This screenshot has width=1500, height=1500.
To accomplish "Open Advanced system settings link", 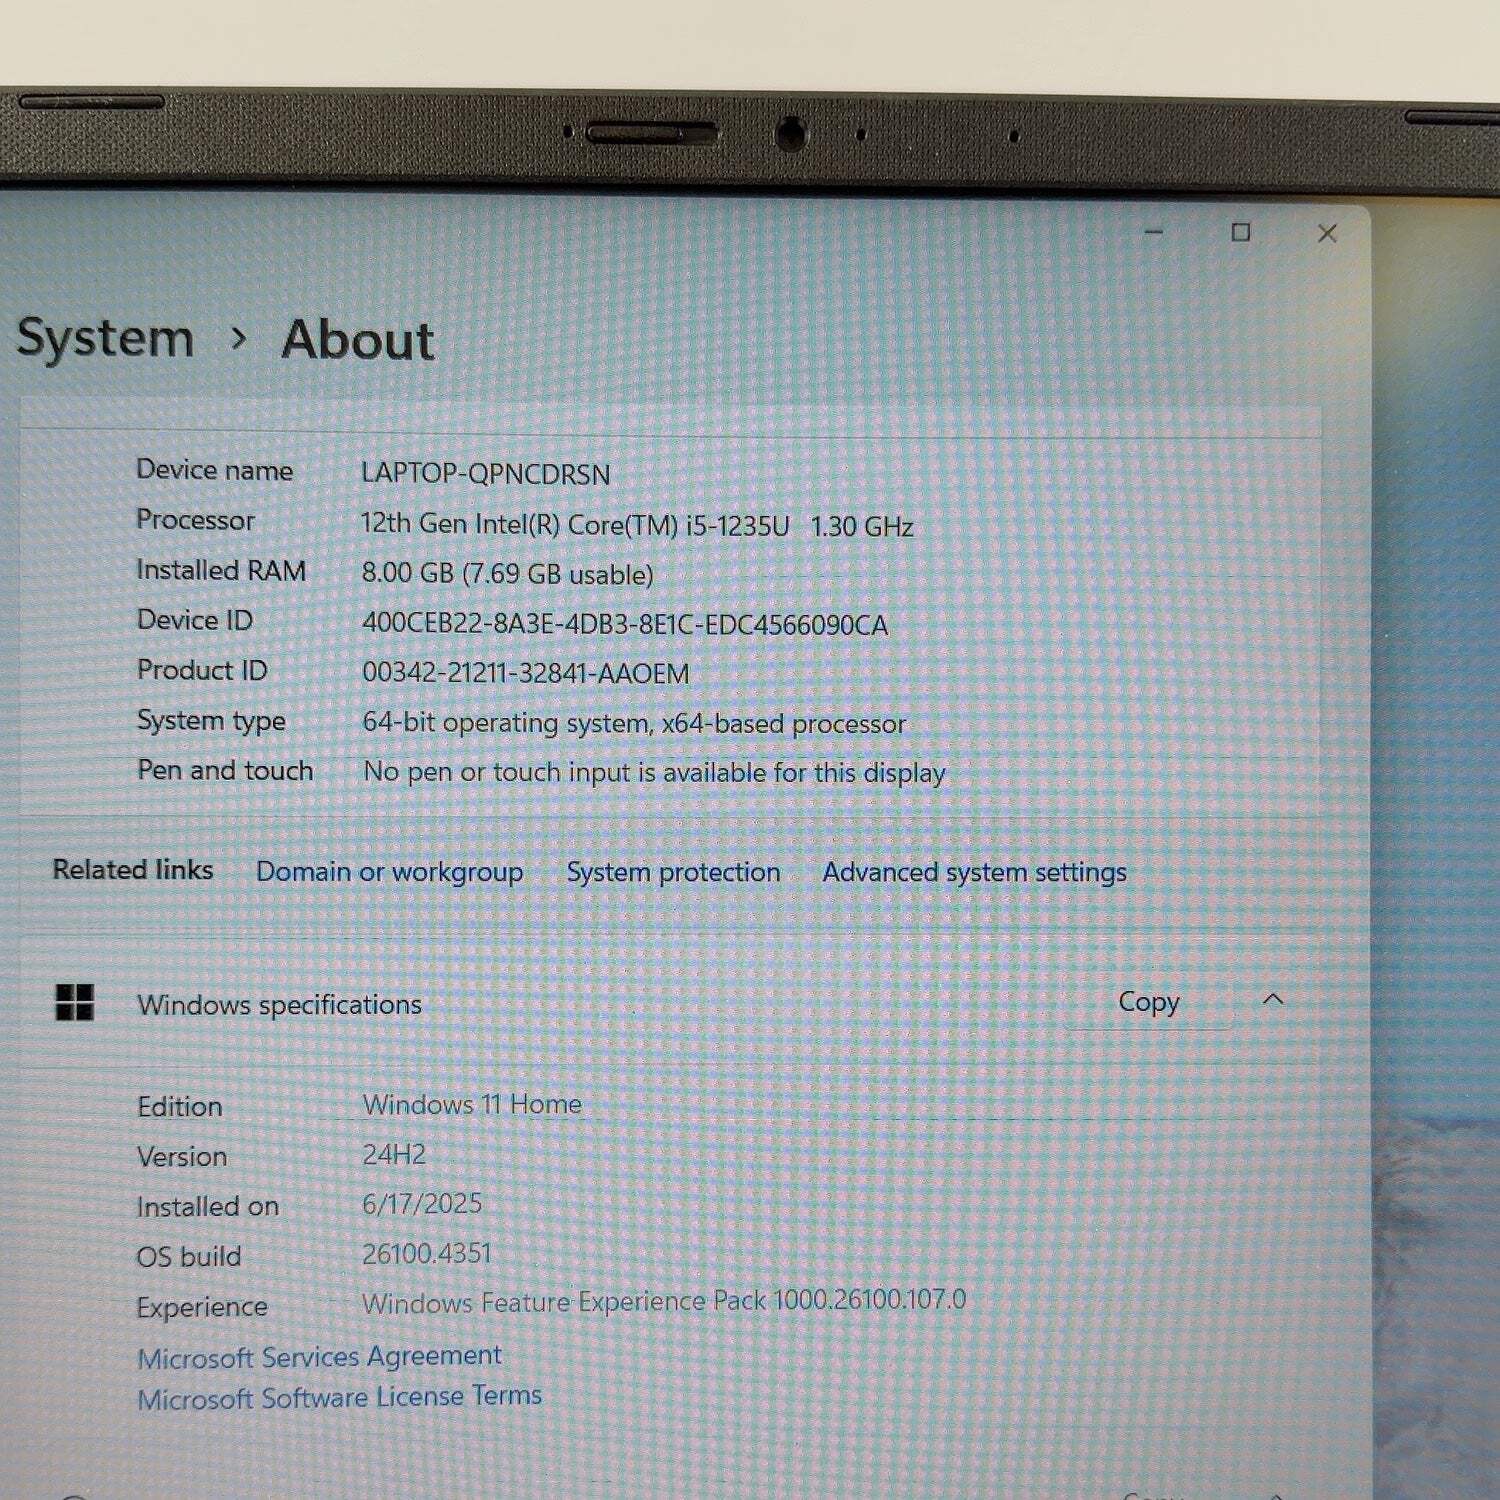I will point(974,872).
